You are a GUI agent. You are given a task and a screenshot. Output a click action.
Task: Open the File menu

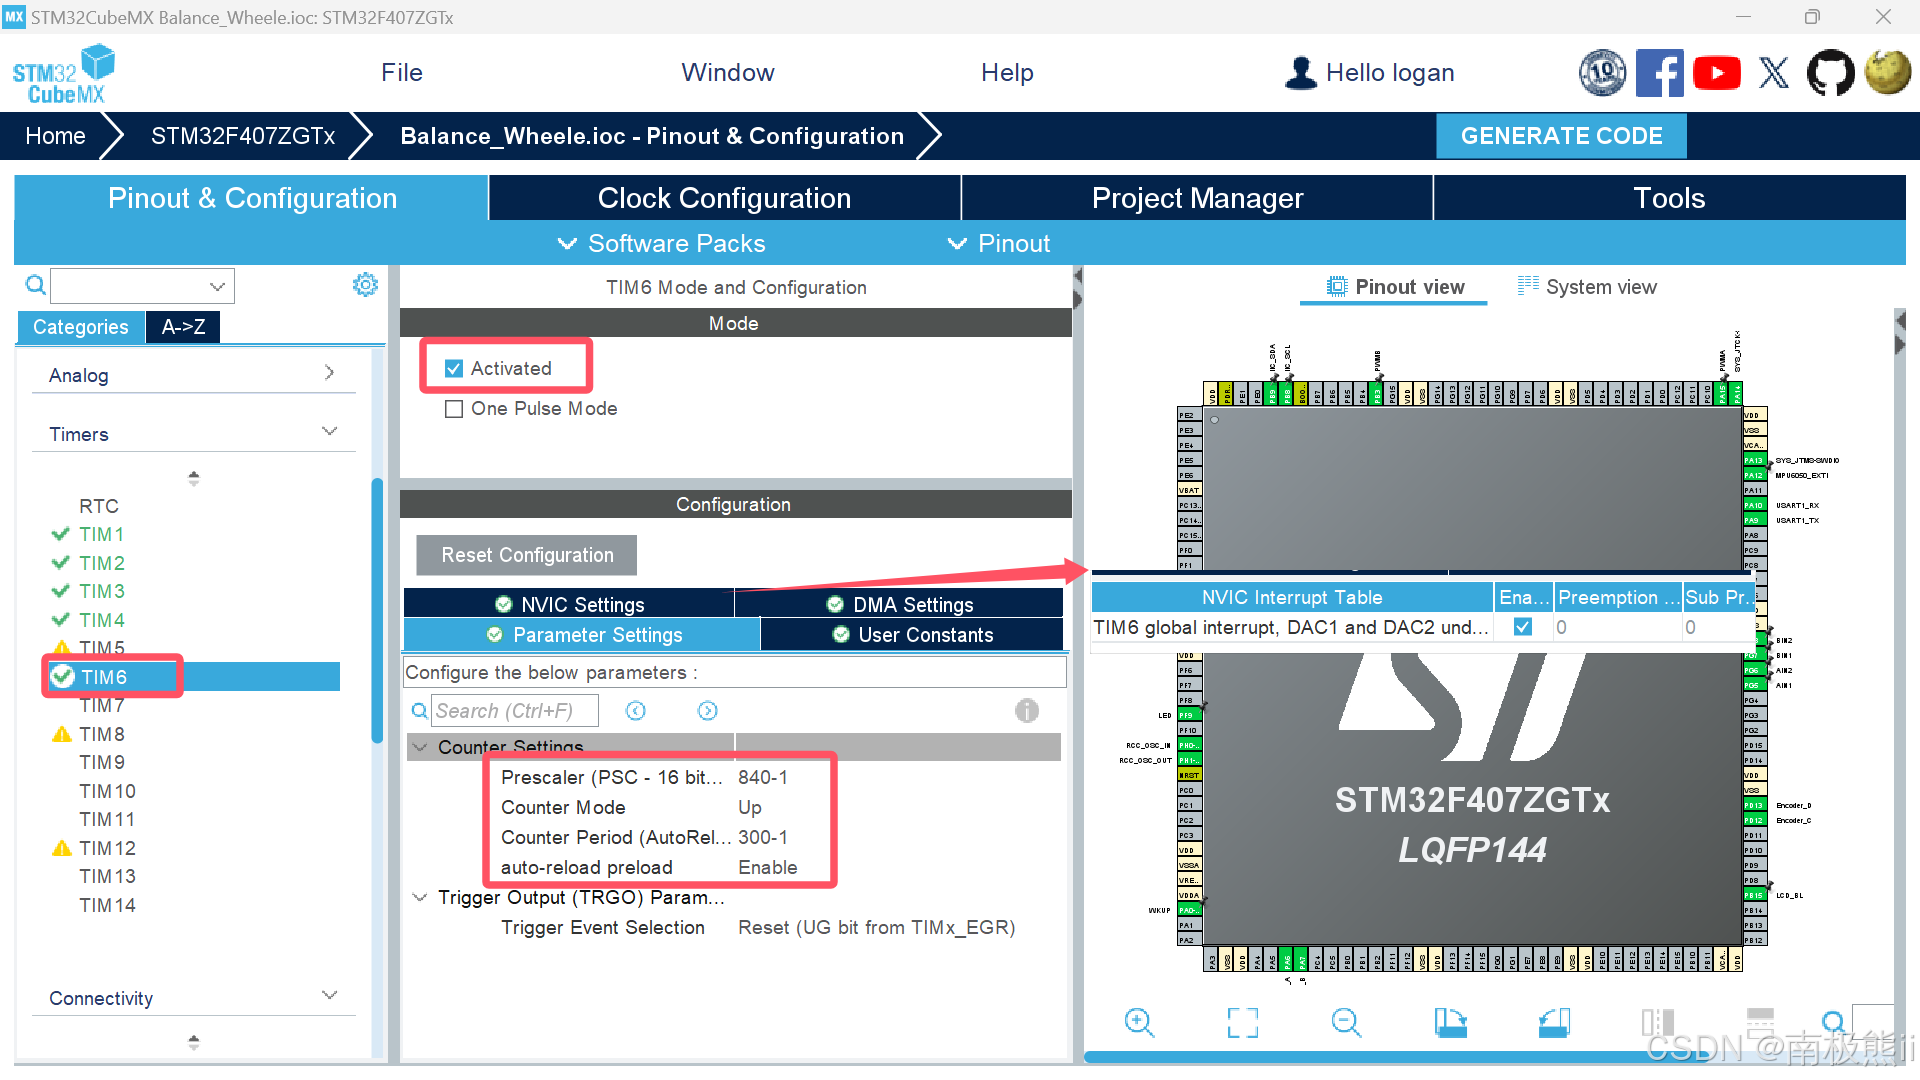pos(402,73)
